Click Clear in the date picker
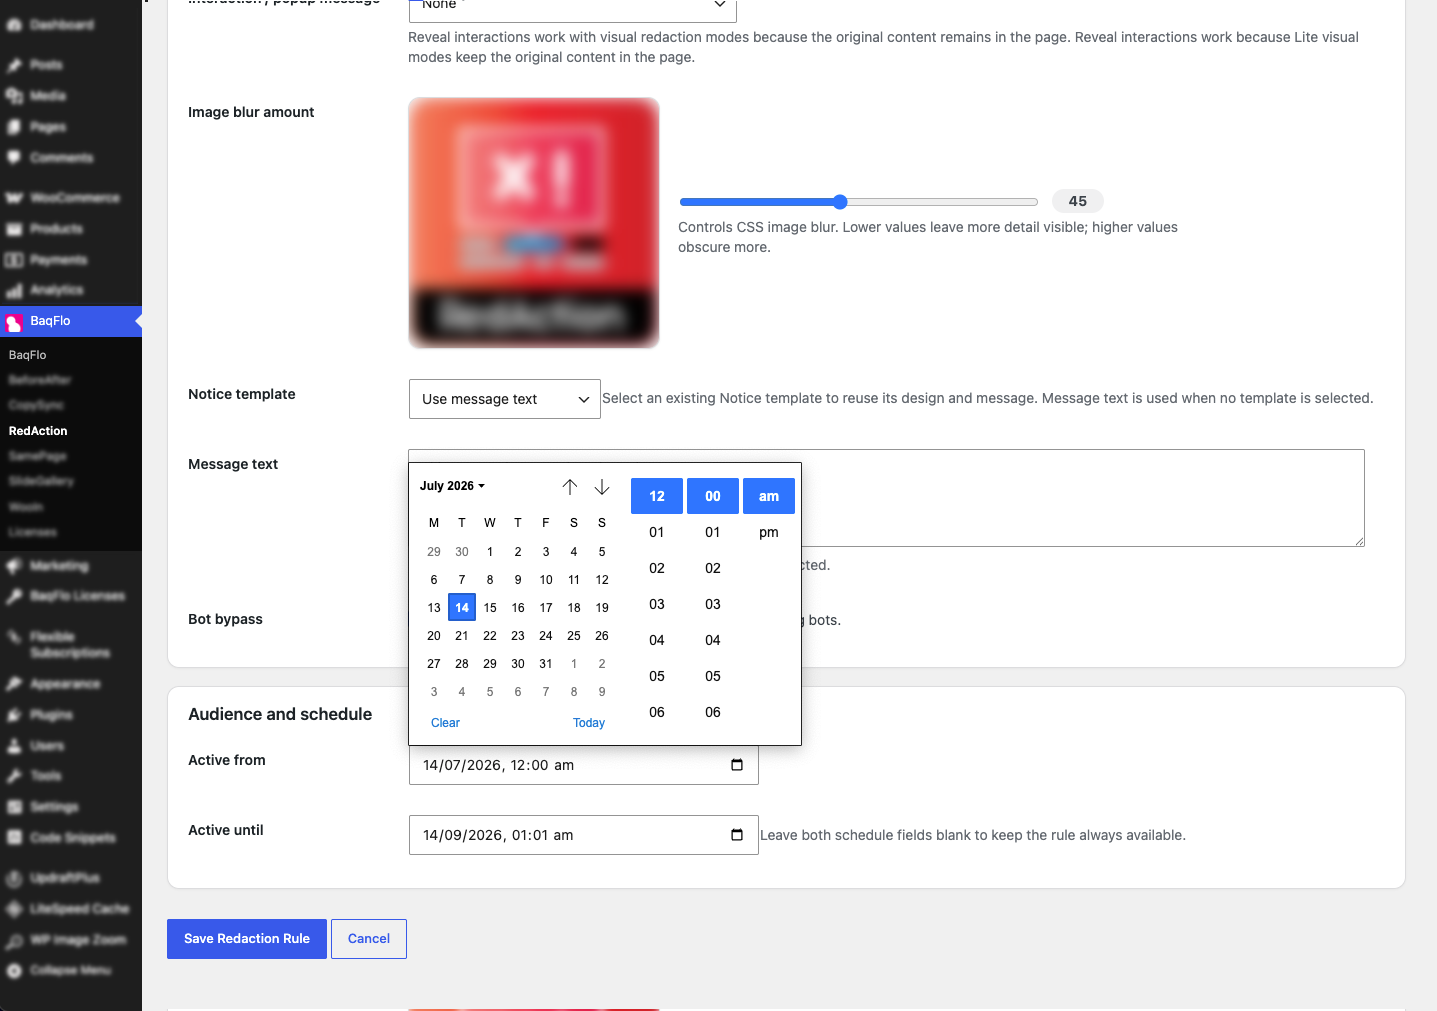1437x1011 pixels. click(445, 723)
